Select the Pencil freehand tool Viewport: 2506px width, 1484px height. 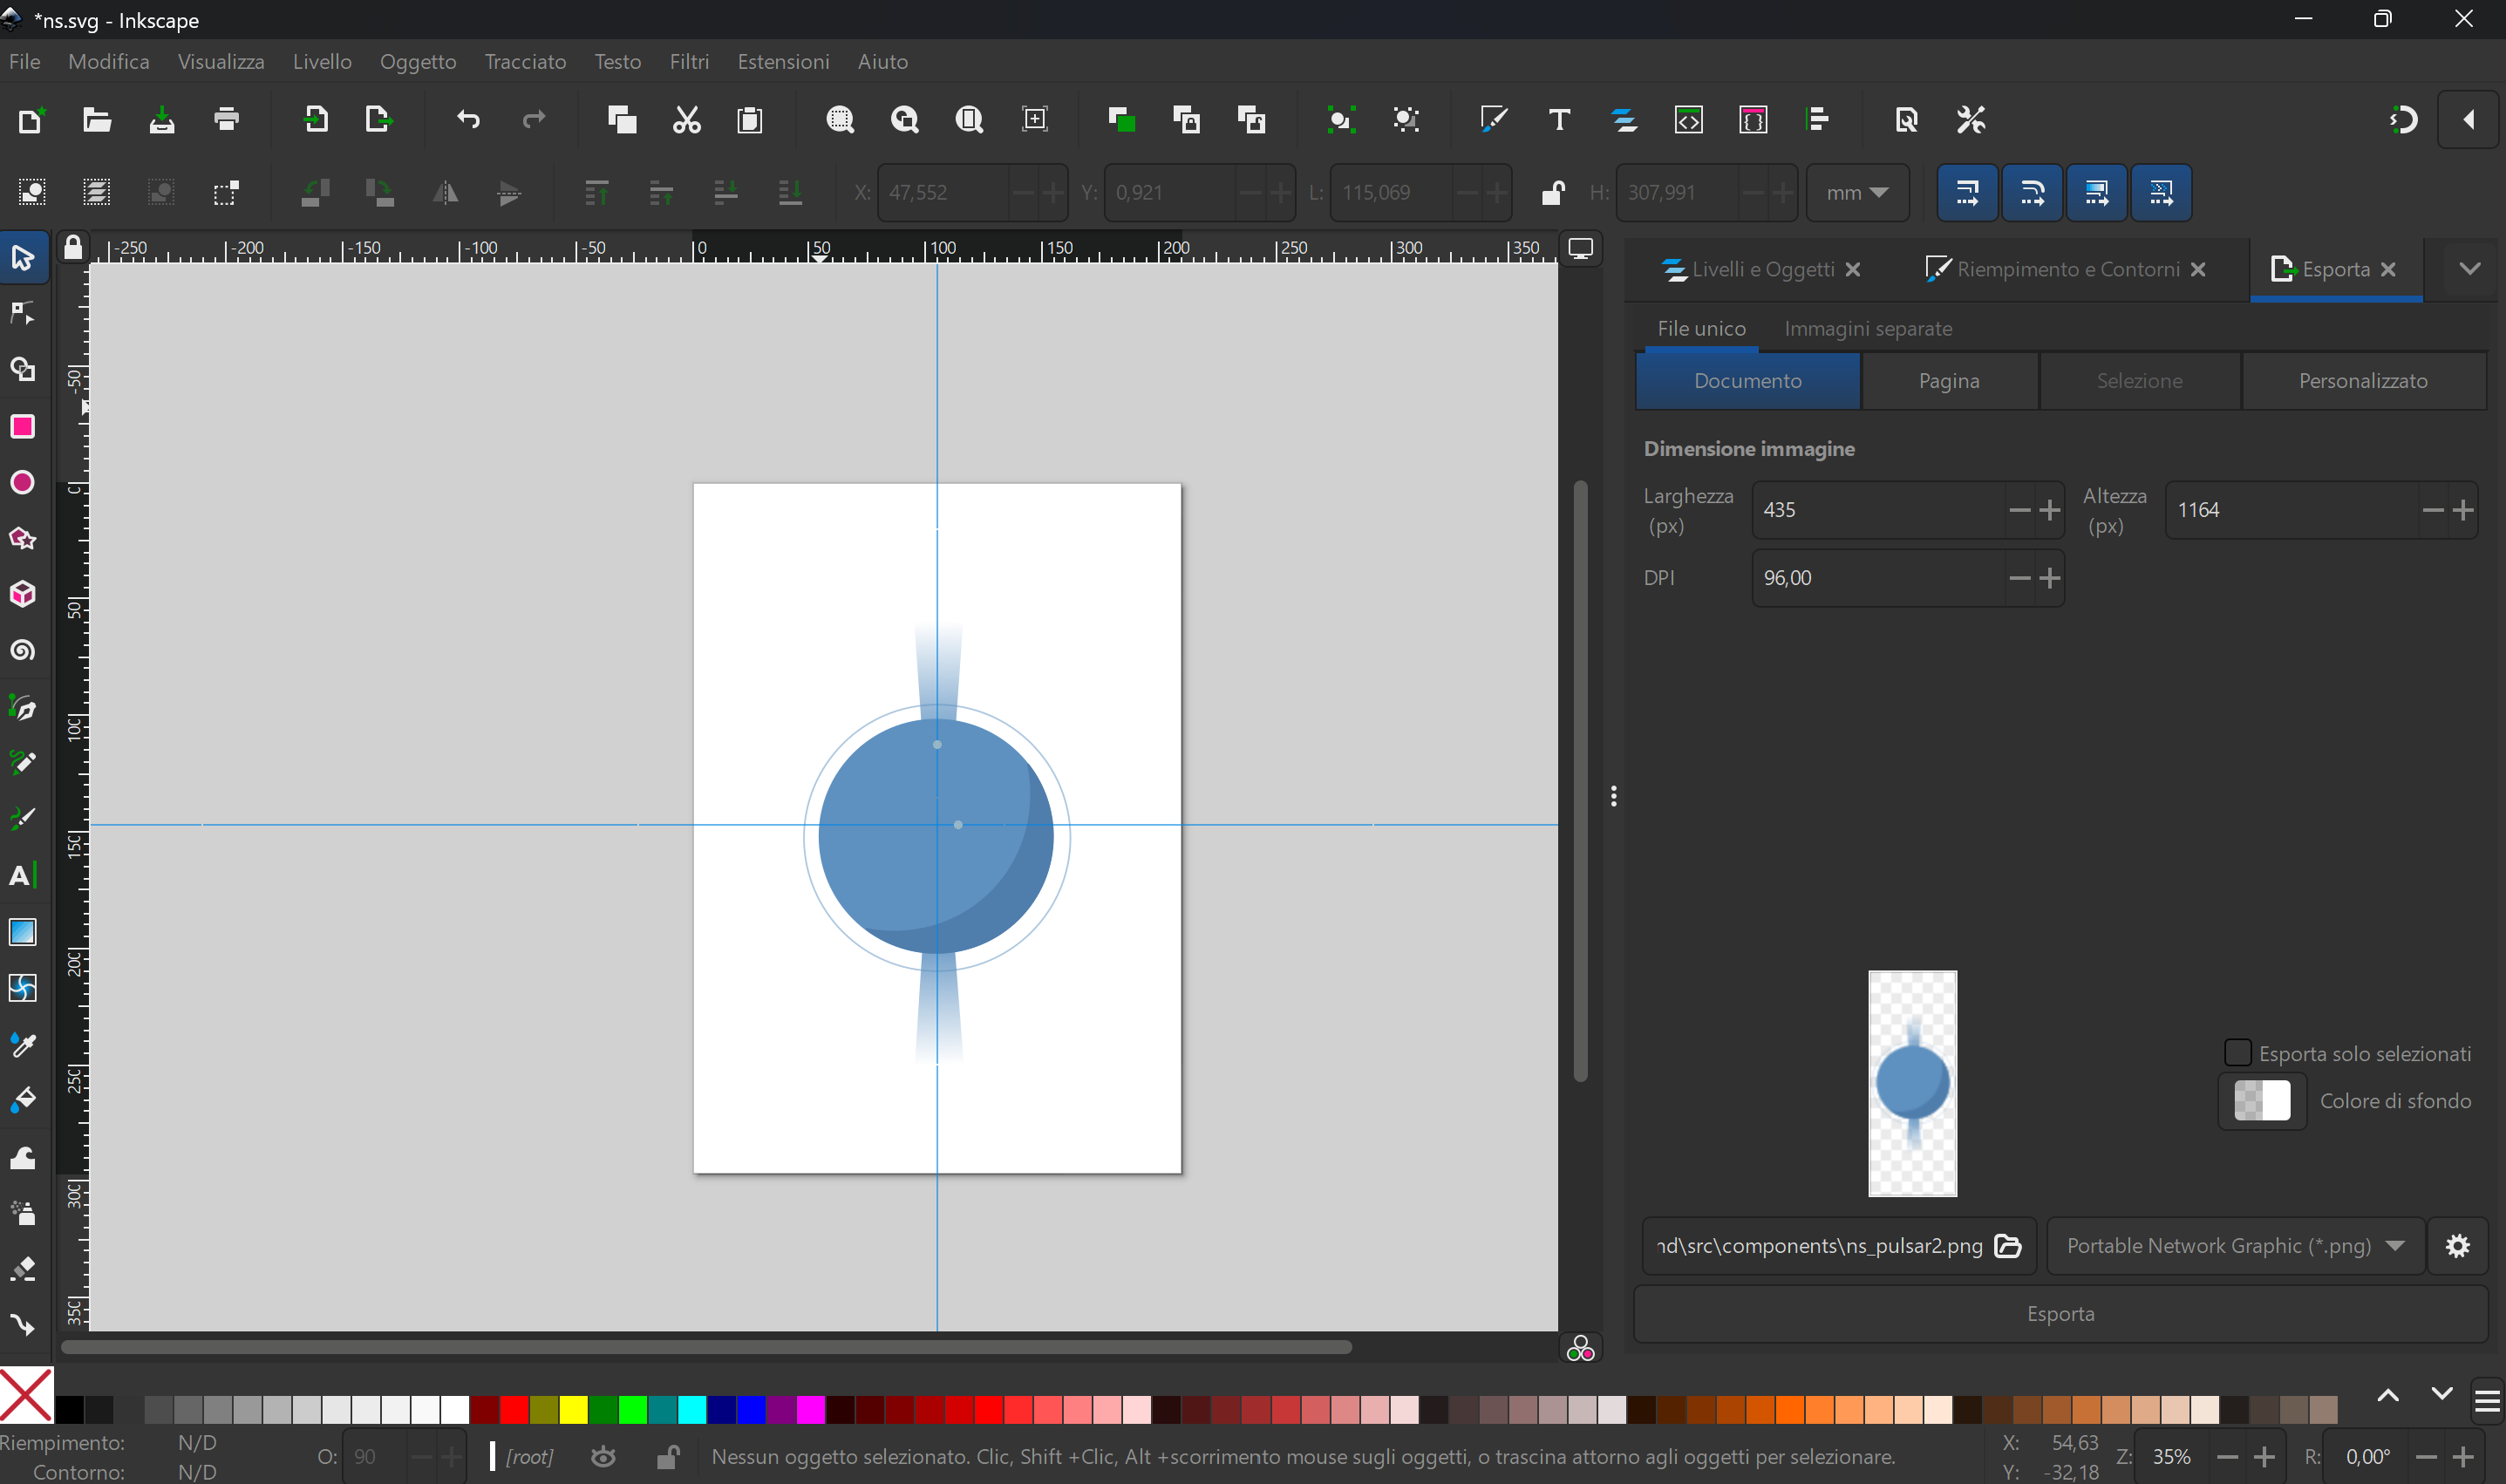tap(22, 764)
